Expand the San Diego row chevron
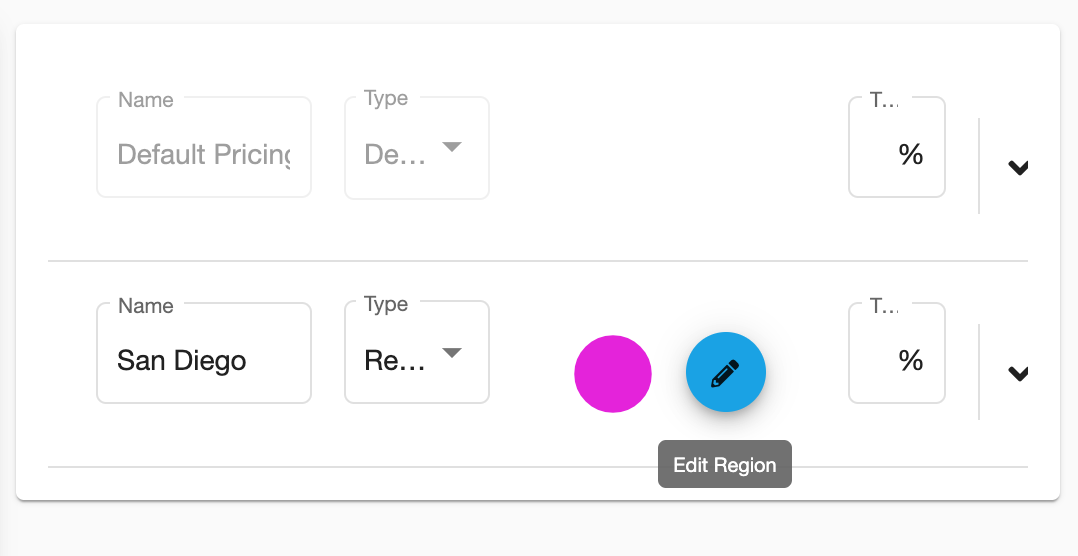This screenshot has width=1078, height=556. [1018, 373]
